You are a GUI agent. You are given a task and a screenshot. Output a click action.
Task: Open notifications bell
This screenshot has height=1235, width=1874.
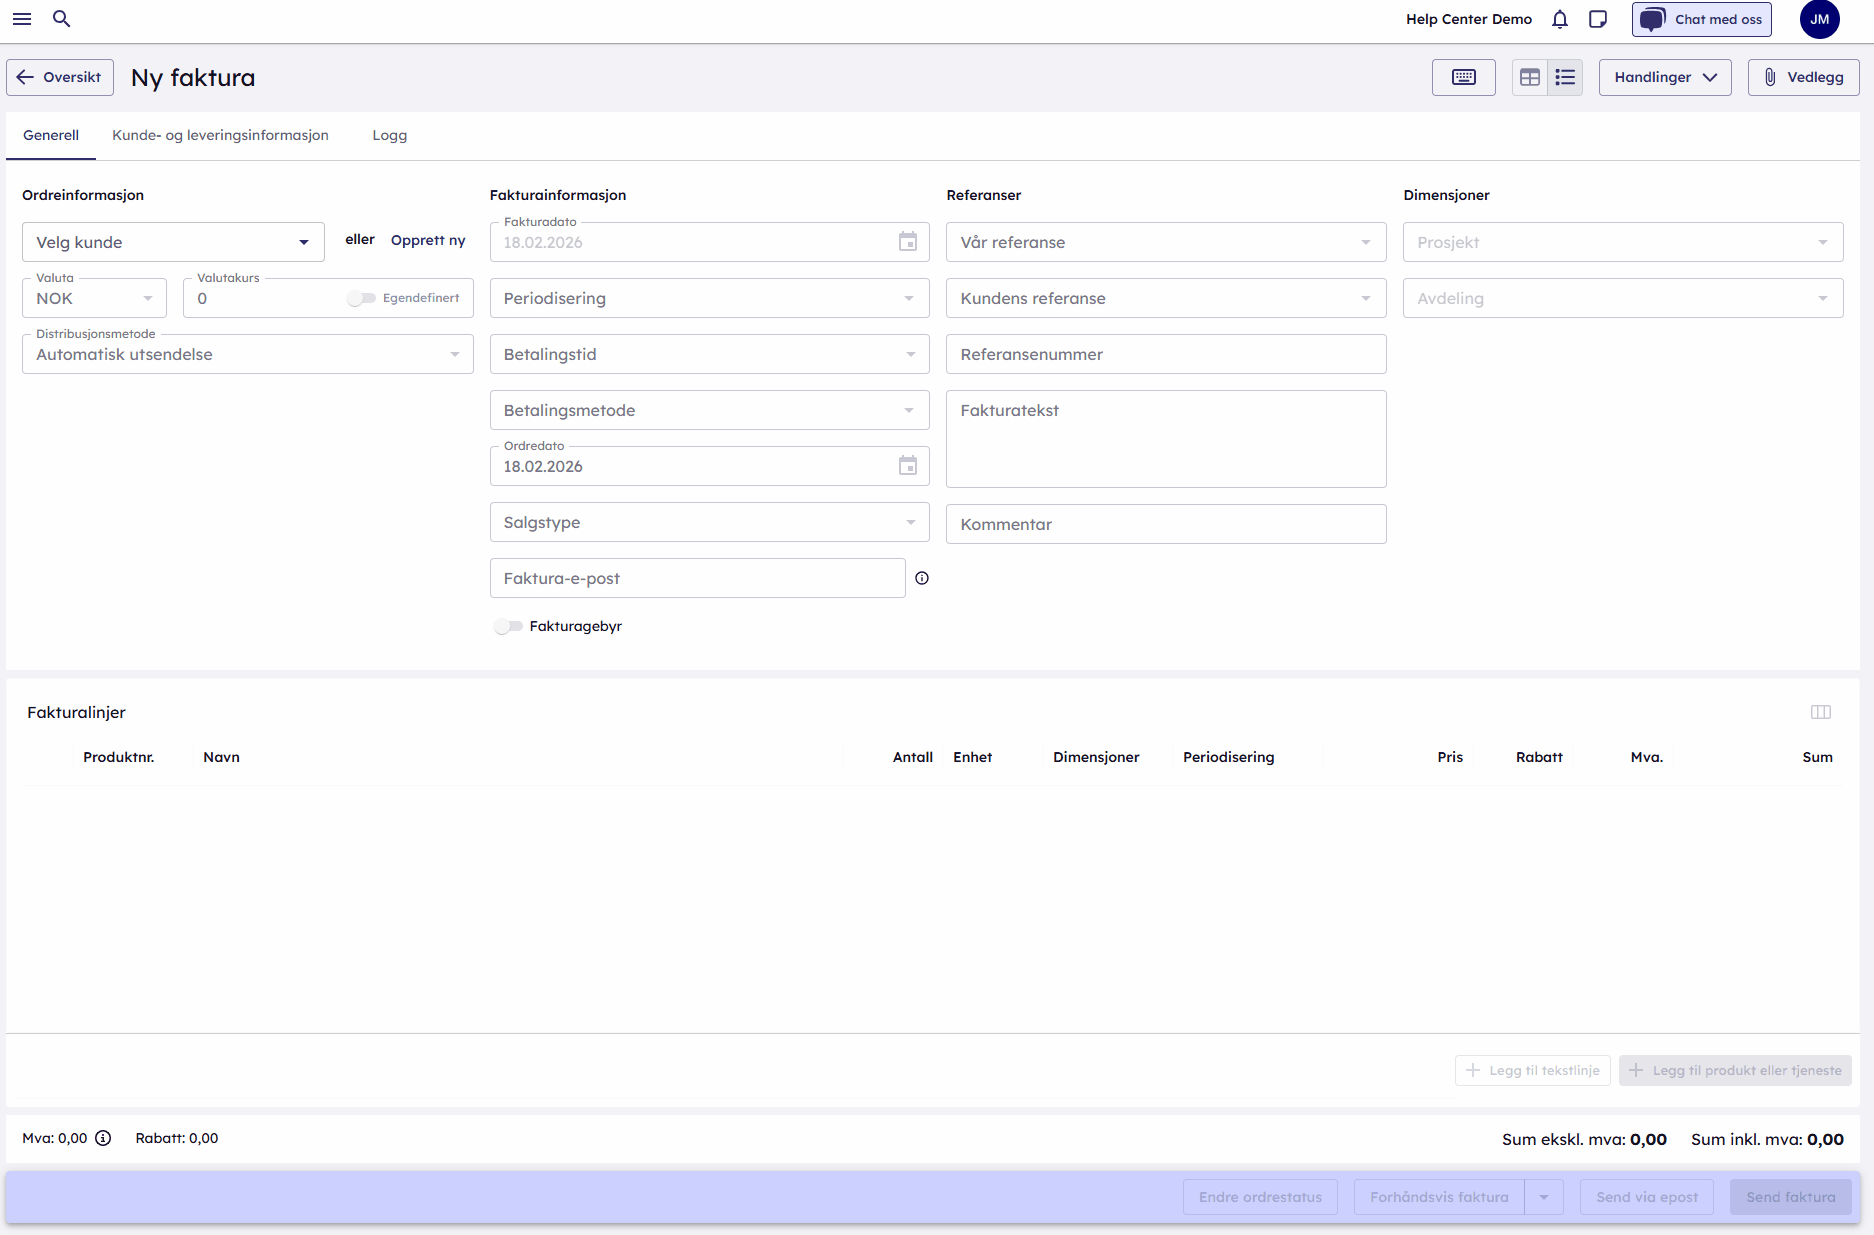(x=1559, y=19)
